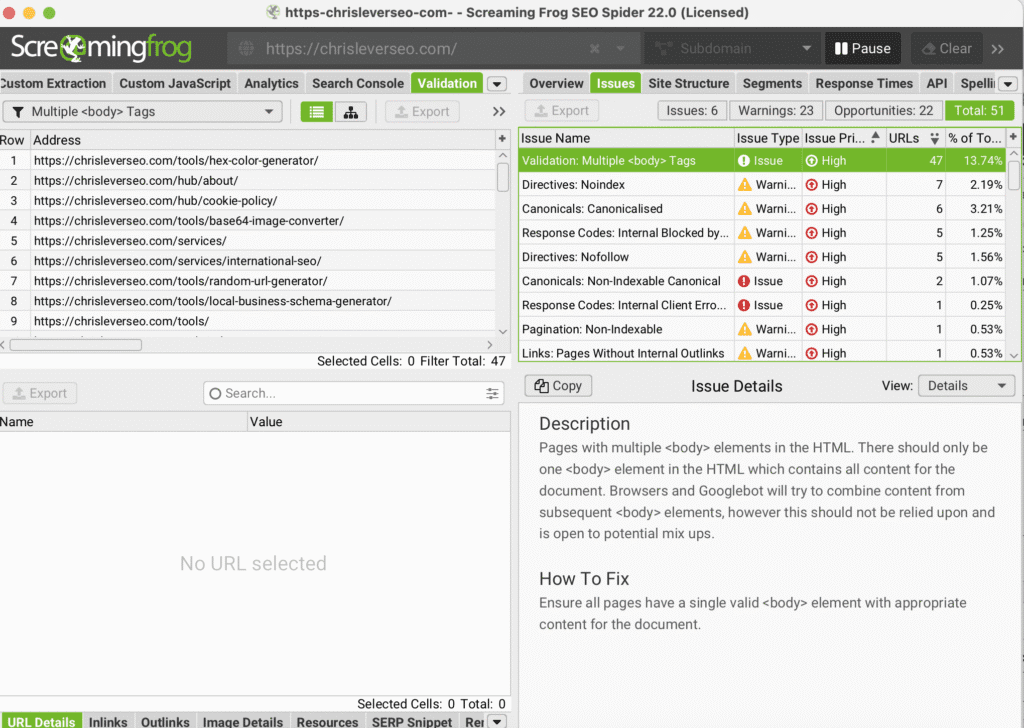The width and height of the screenshot is (1024, 728).
Task: Toggle the Warnings: 23 filter
Action: click(x=776, y=111)
